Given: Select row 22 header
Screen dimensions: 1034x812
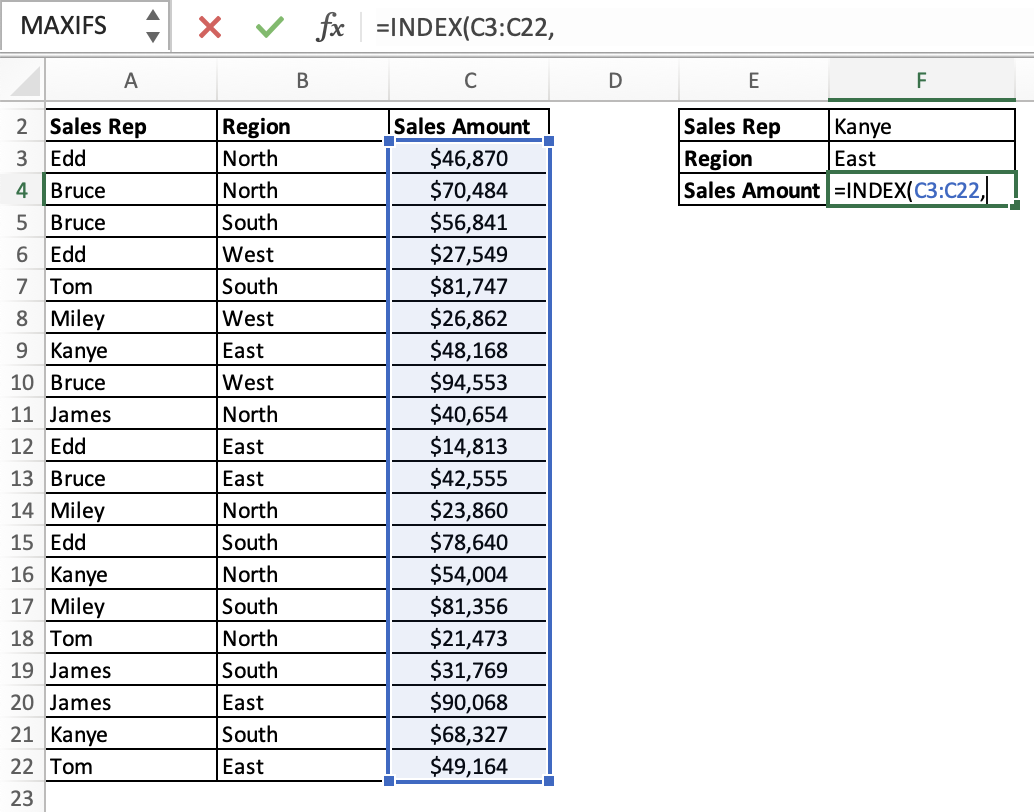Looking at the screenshot, I should (22, 766).
